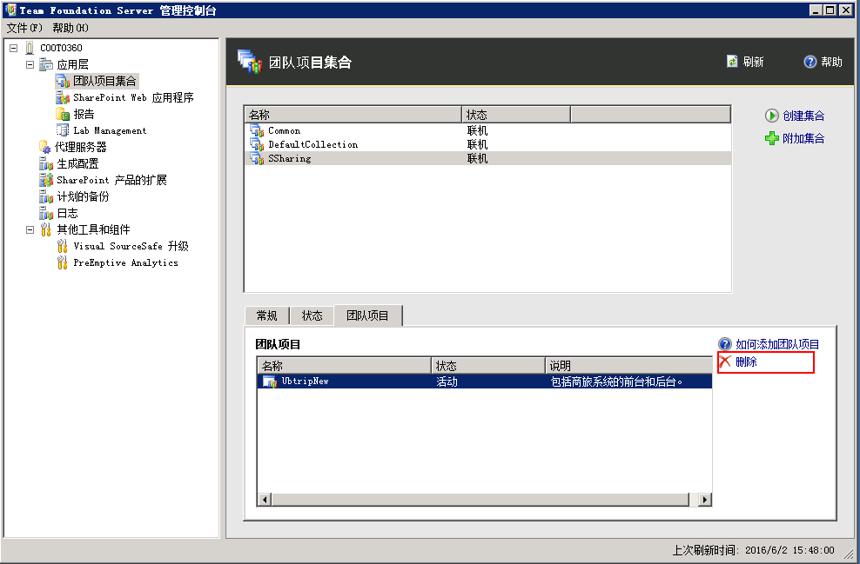Select the UbtripNew project icon
Viewport: 860px width, 564px height.
click(270, 381)
